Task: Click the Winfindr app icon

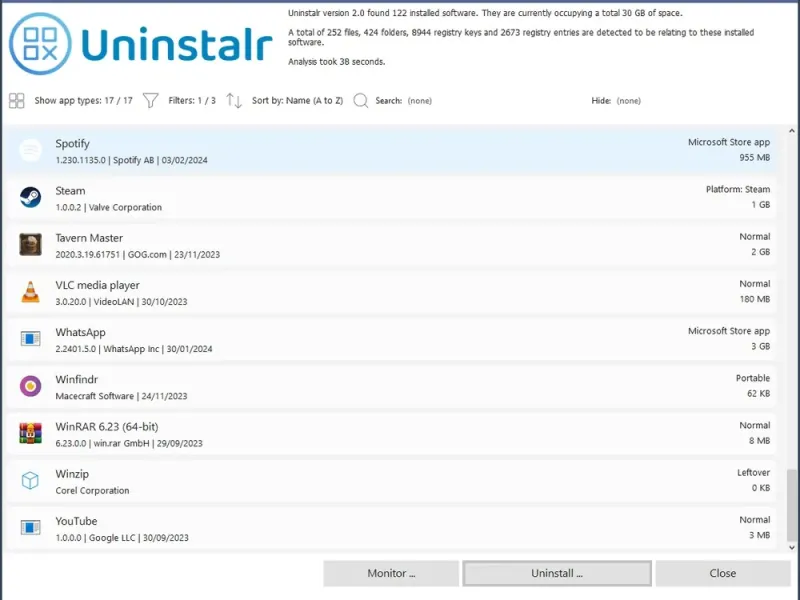Action: pyautogui.click(x=31, y=386)
